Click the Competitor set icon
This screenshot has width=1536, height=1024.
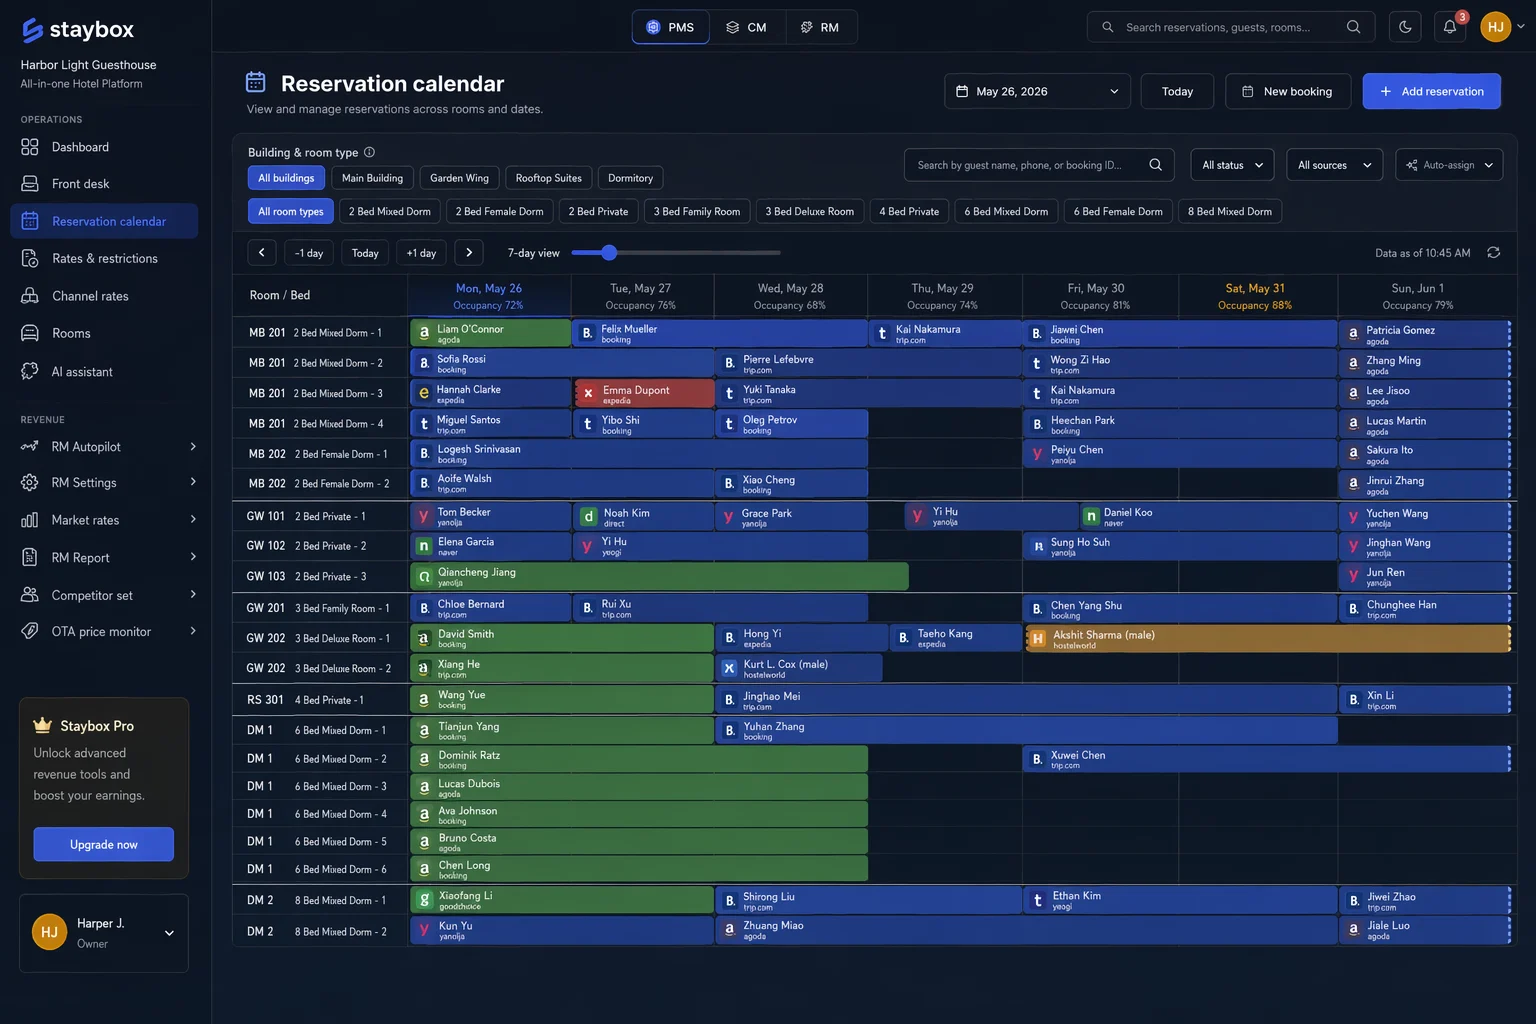30,595
